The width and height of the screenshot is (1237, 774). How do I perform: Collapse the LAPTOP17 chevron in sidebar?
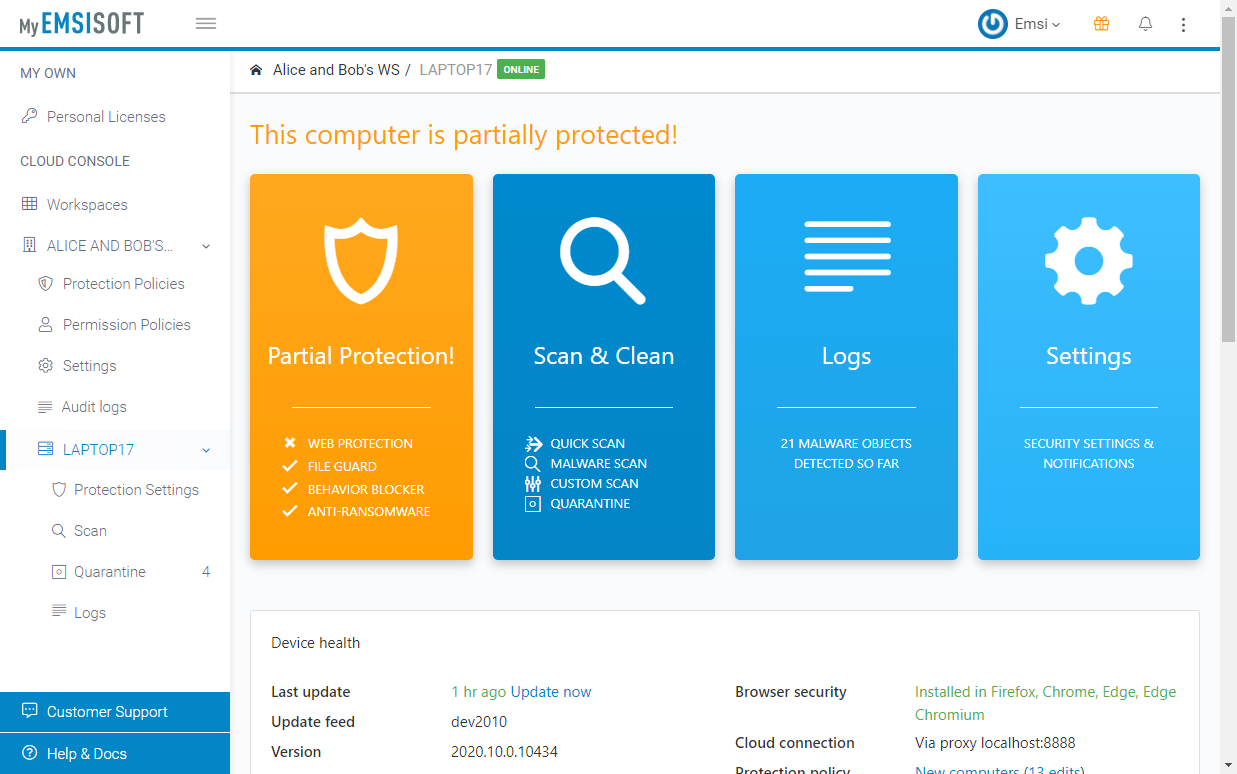206,450
